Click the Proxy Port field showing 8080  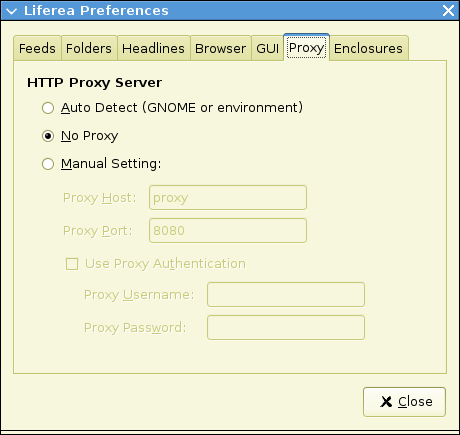pos(228,231)
